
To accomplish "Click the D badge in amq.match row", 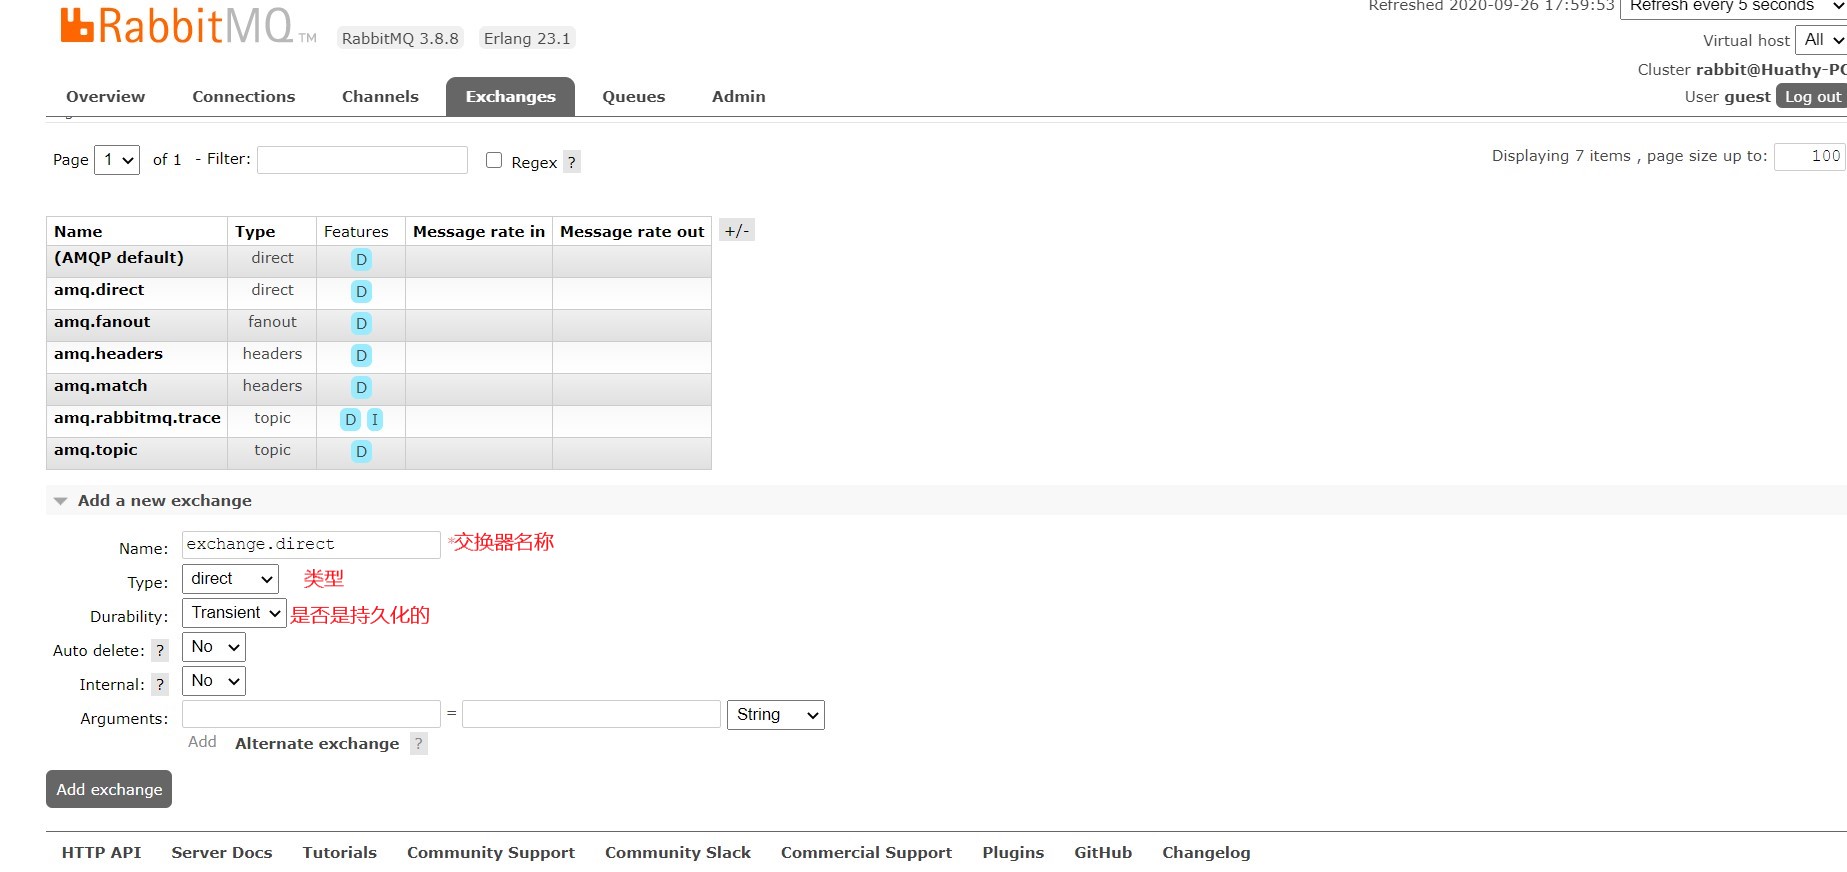I will 361,387.
